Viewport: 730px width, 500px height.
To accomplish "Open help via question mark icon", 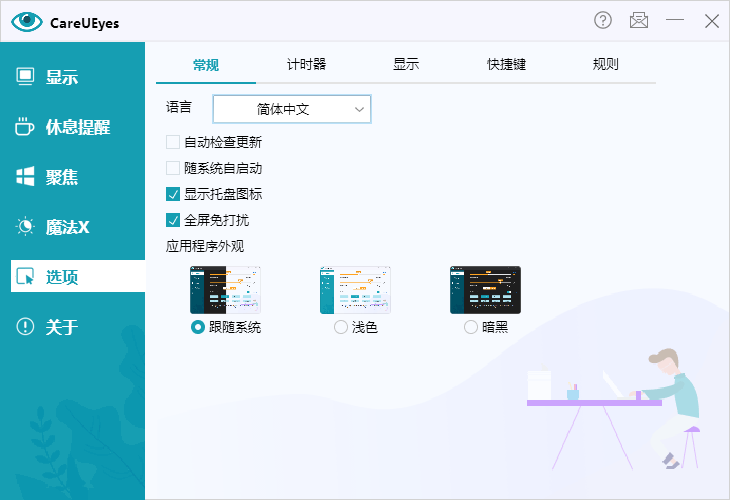I will tap(603, 20).
